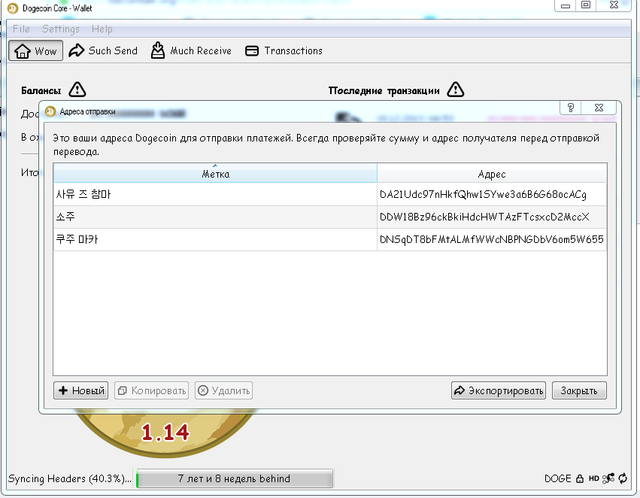
Task: Open the File menu
Action: pyautogui.click(x=21, y=29)
